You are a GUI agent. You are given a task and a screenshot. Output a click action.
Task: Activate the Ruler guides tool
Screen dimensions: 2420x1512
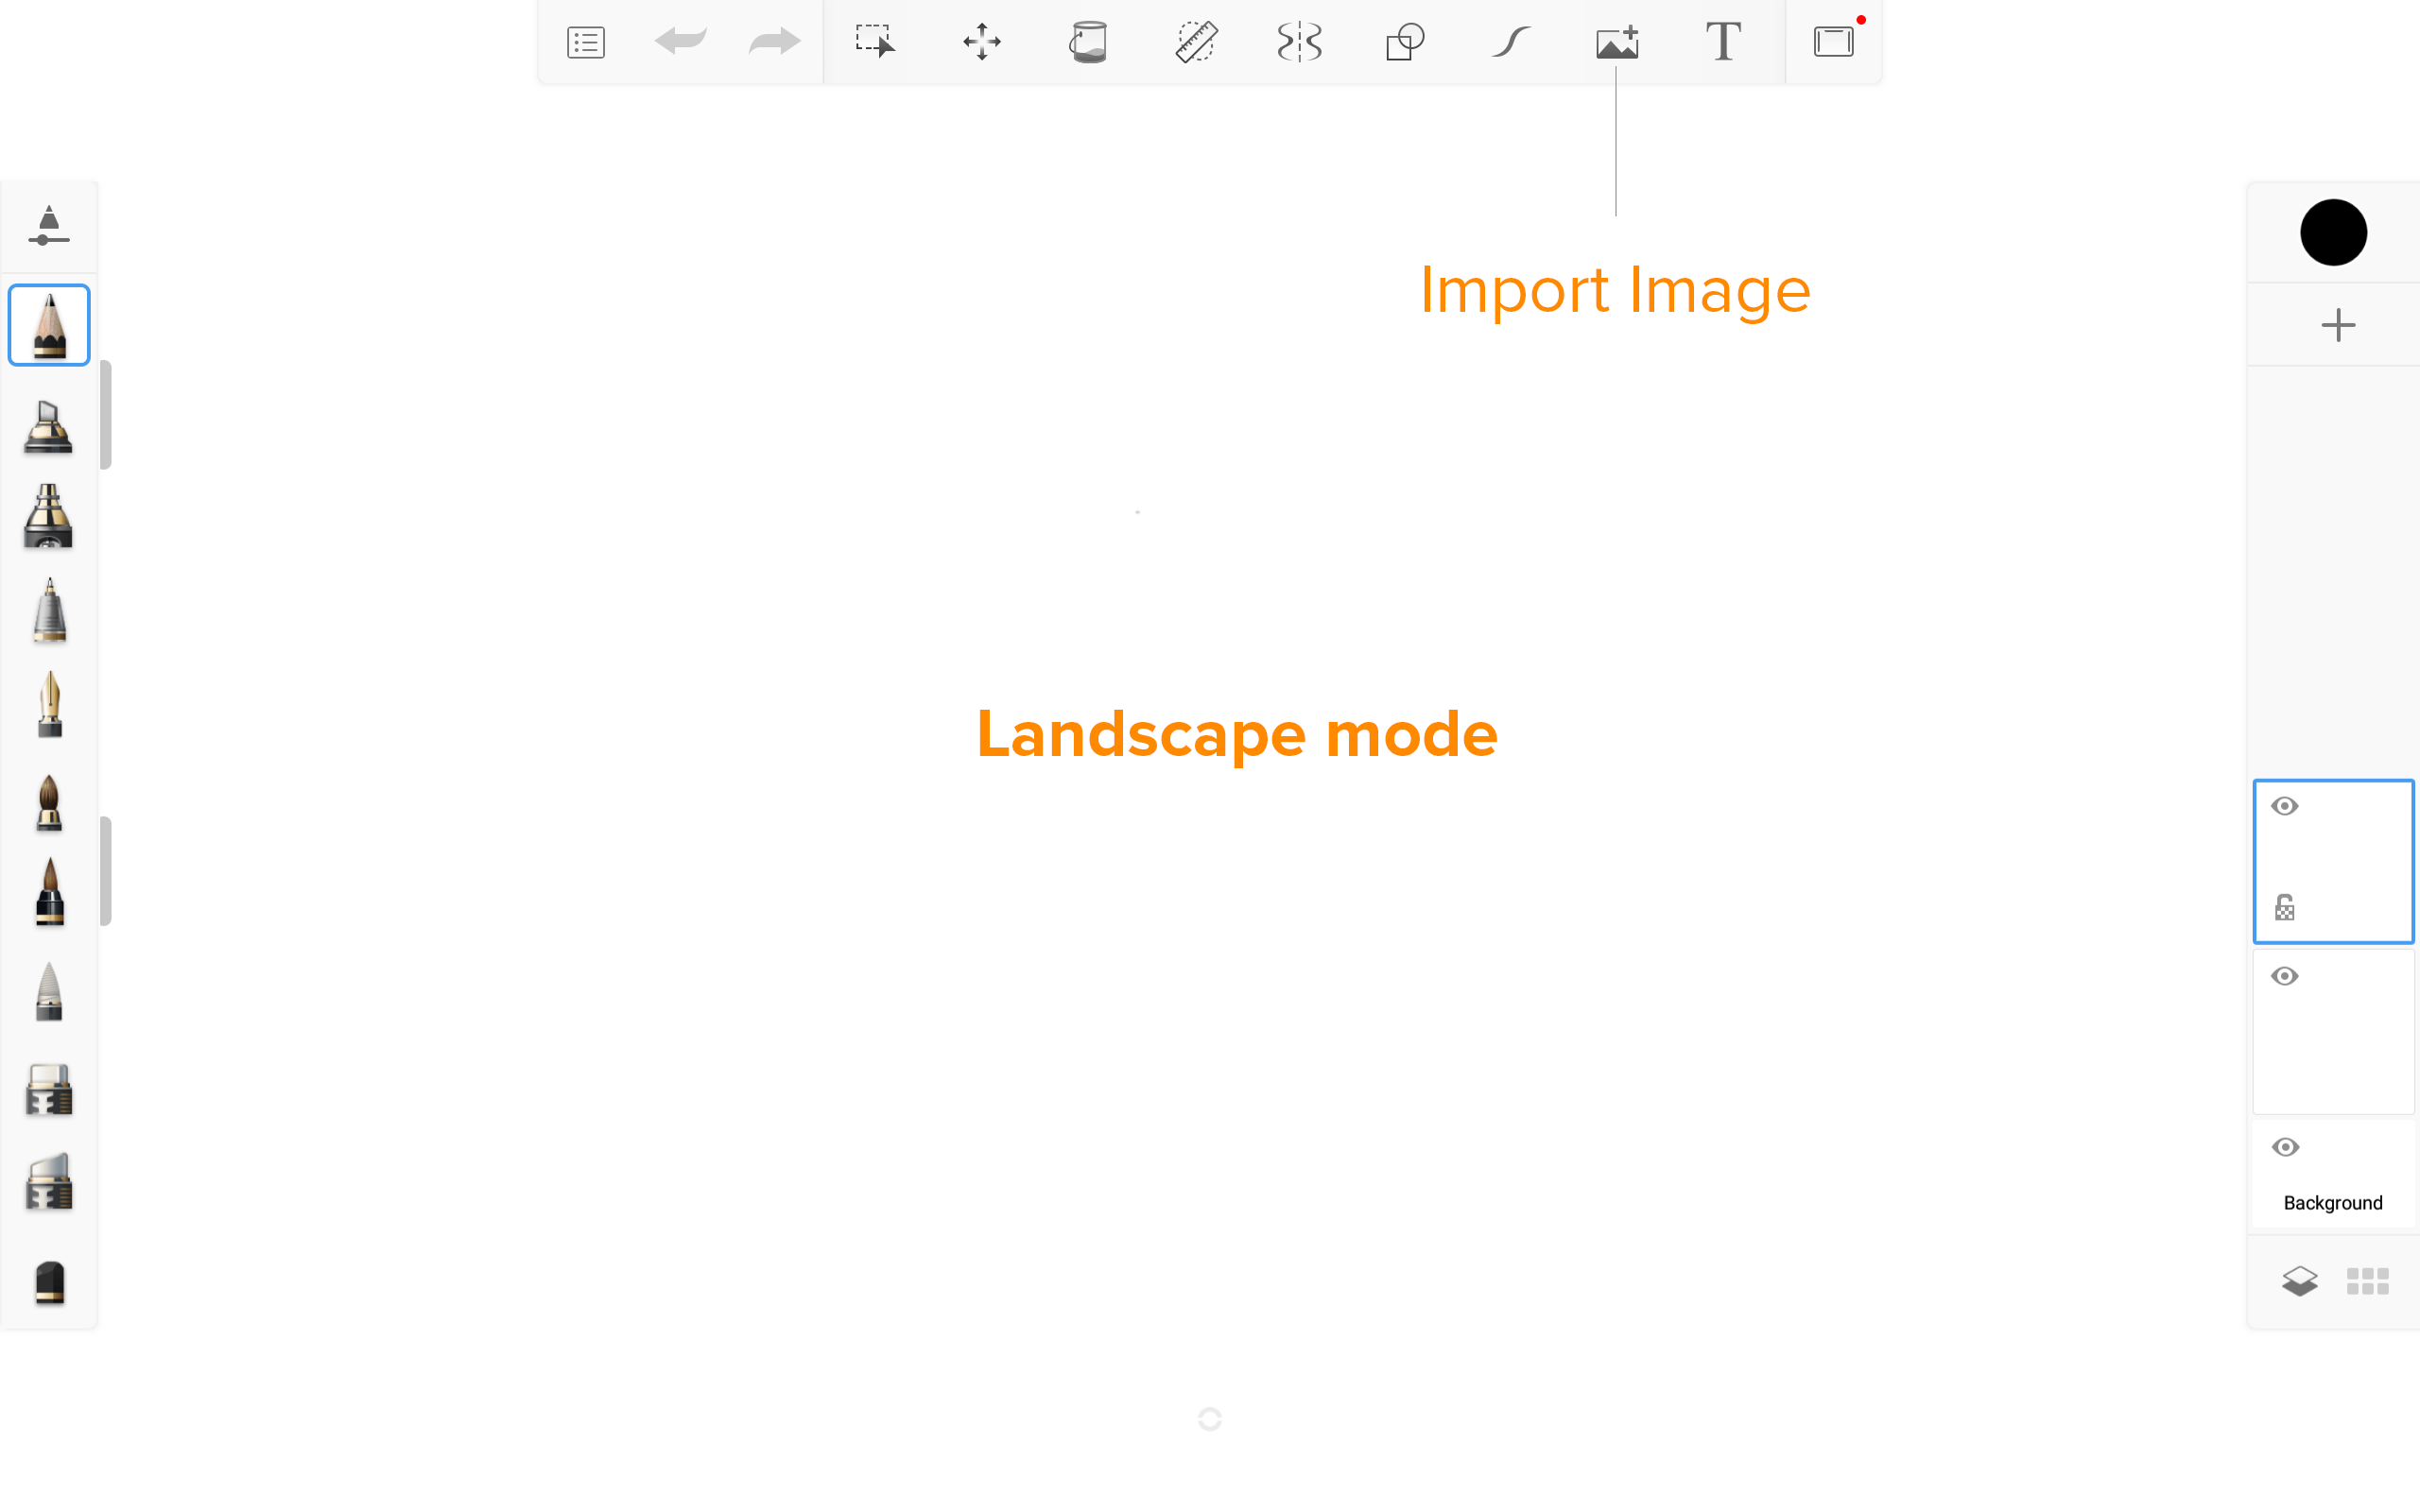pyautogui.click(x=1195, y=42)
